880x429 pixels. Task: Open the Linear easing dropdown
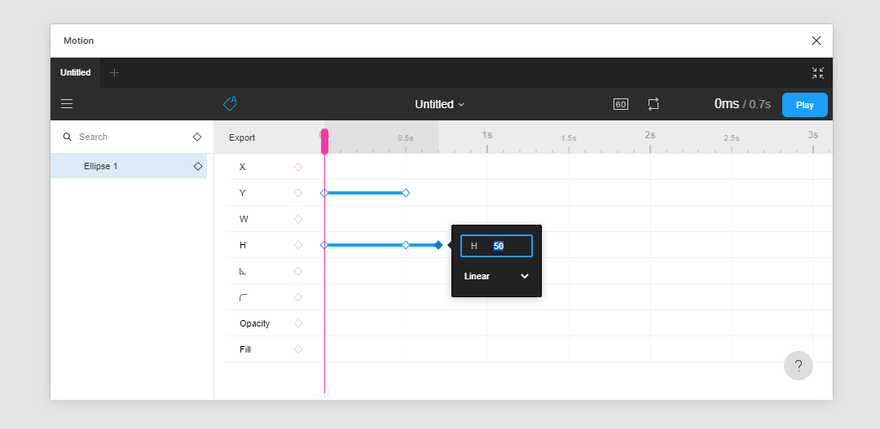pyautogui.click(x=496, y=276)
